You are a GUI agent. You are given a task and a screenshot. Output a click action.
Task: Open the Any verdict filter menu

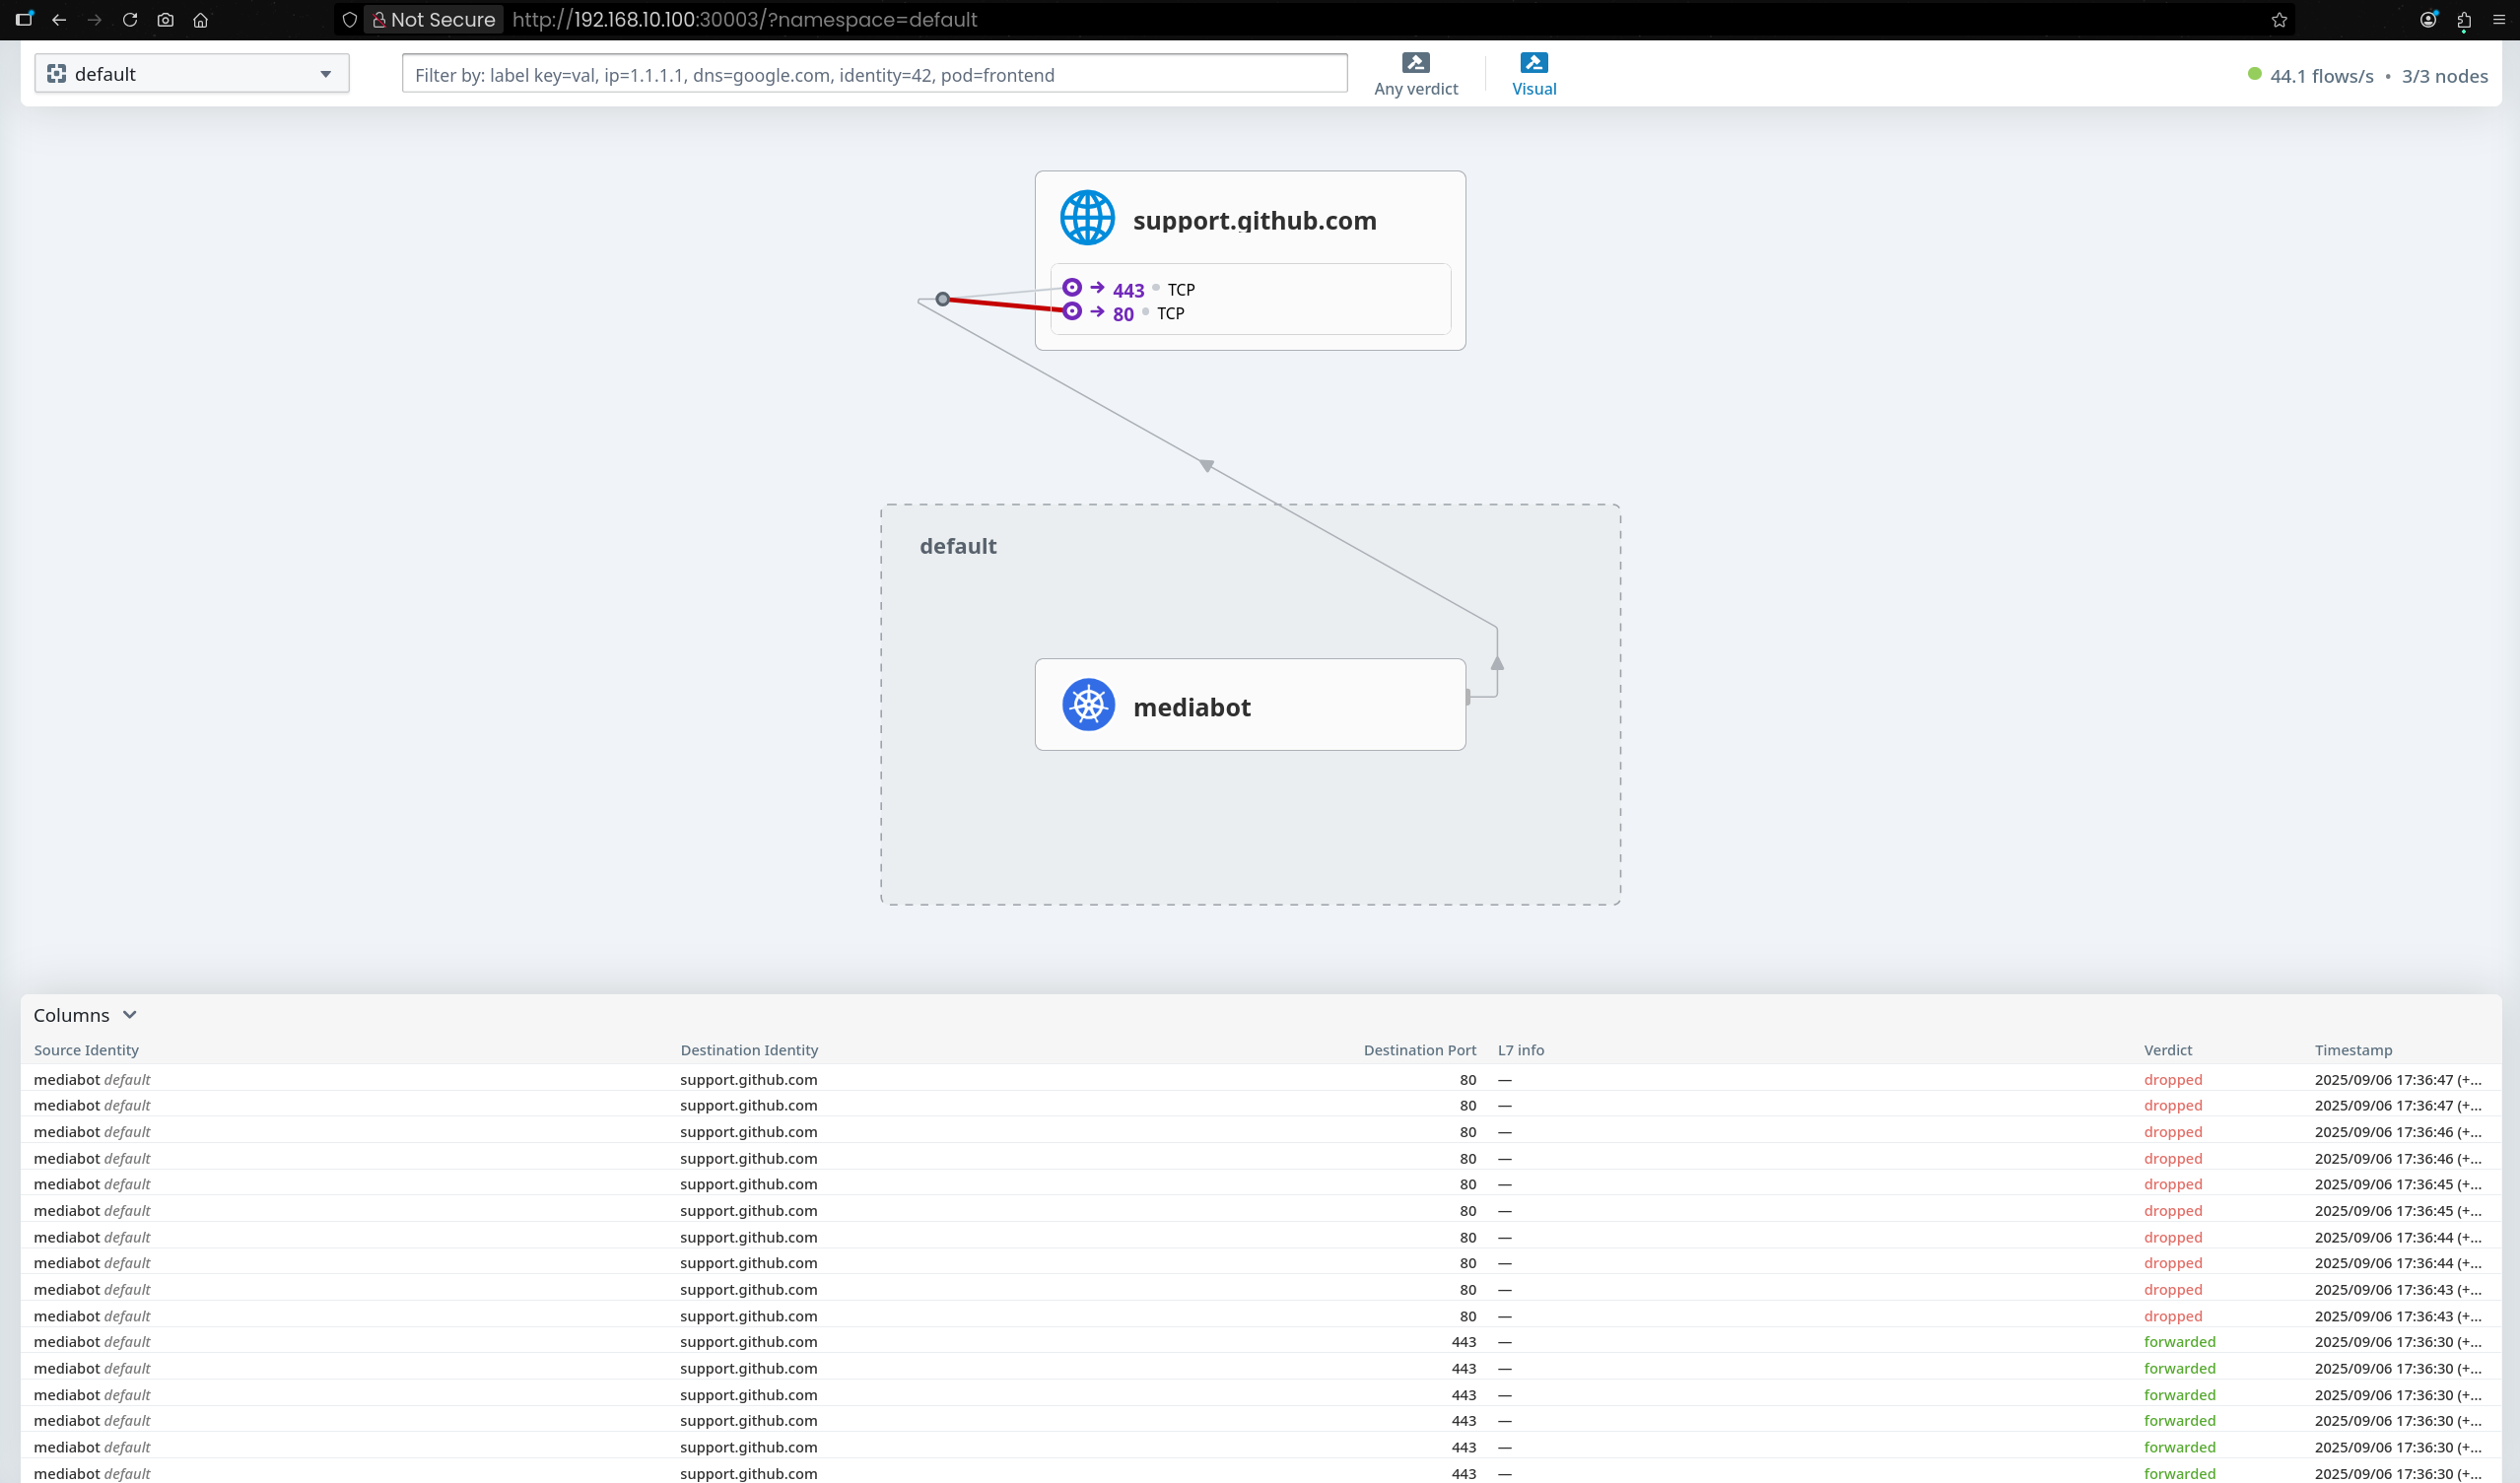[x=1416, y=75]
